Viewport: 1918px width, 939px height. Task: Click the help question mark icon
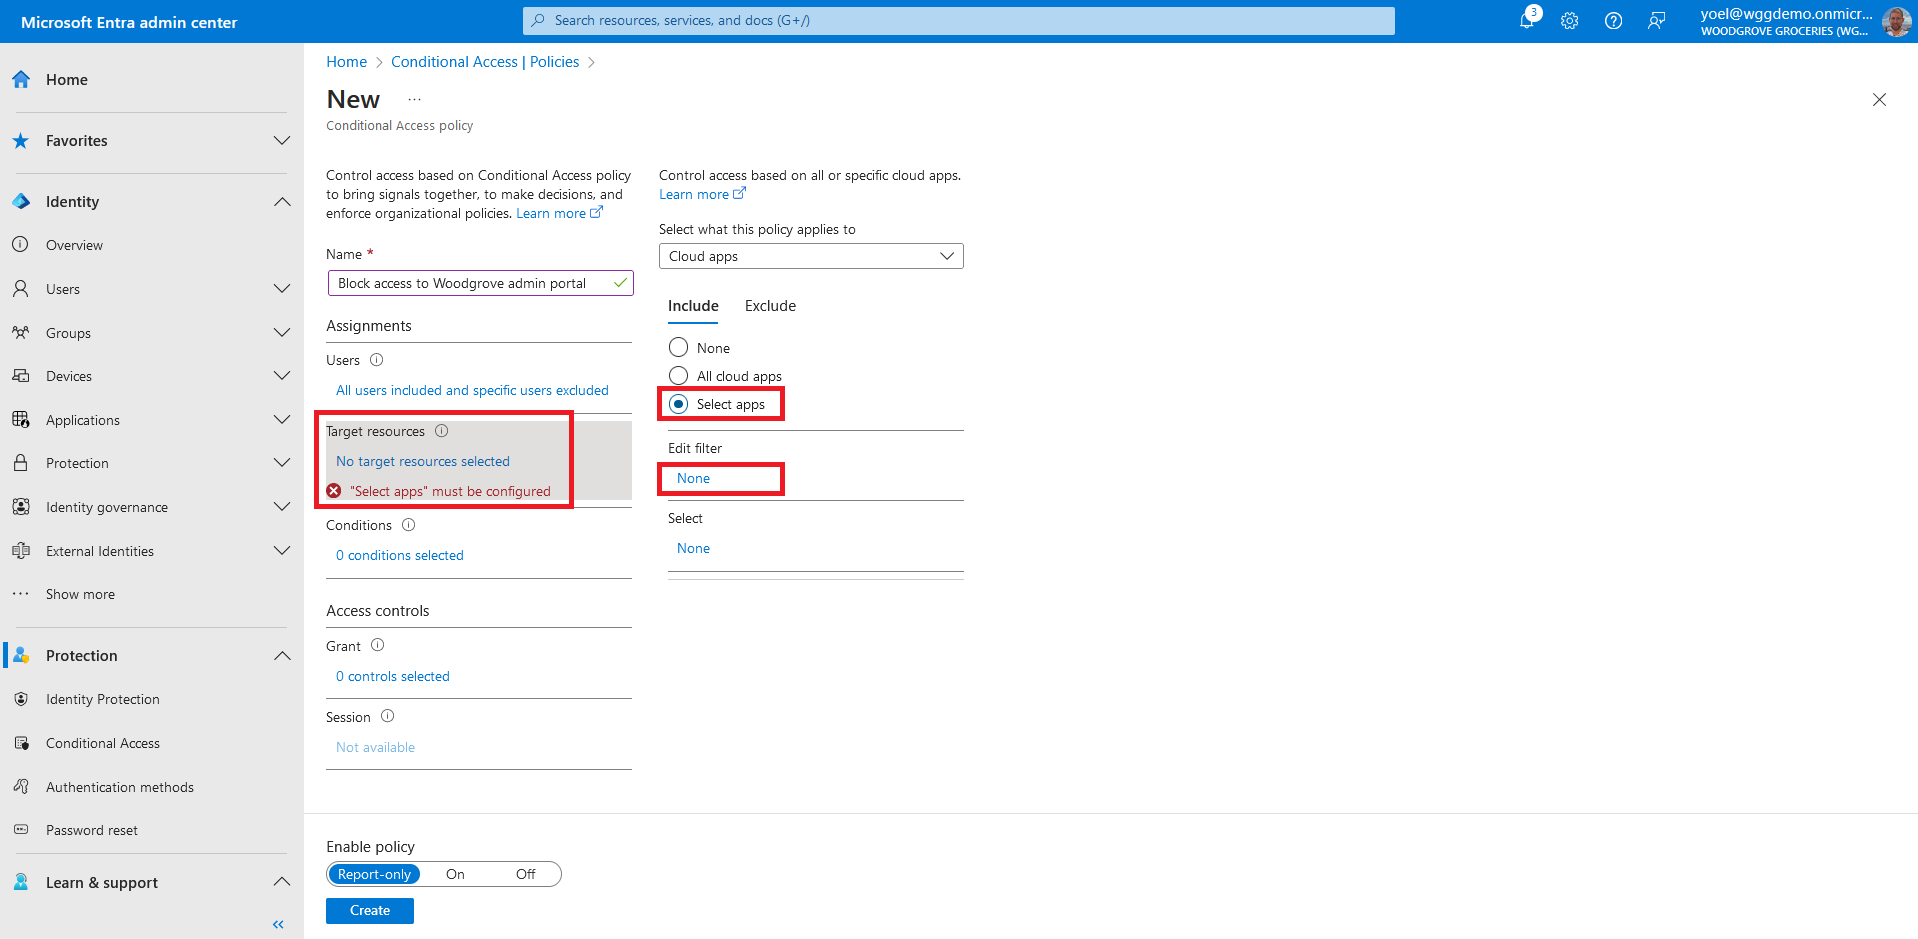tap(1613, 21)
